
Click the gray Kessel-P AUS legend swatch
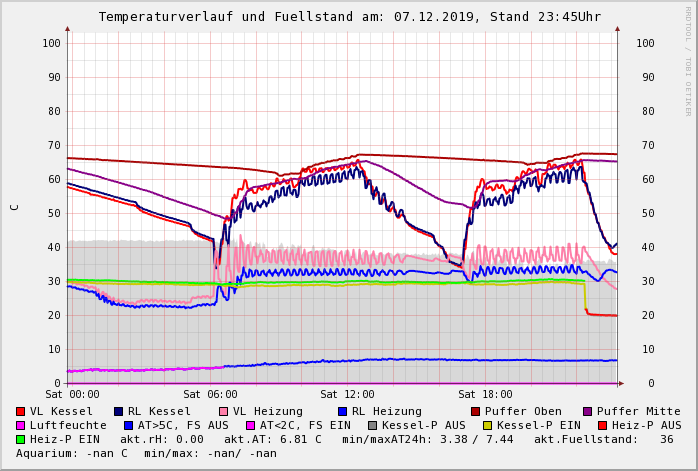click(x=370, y=425)
